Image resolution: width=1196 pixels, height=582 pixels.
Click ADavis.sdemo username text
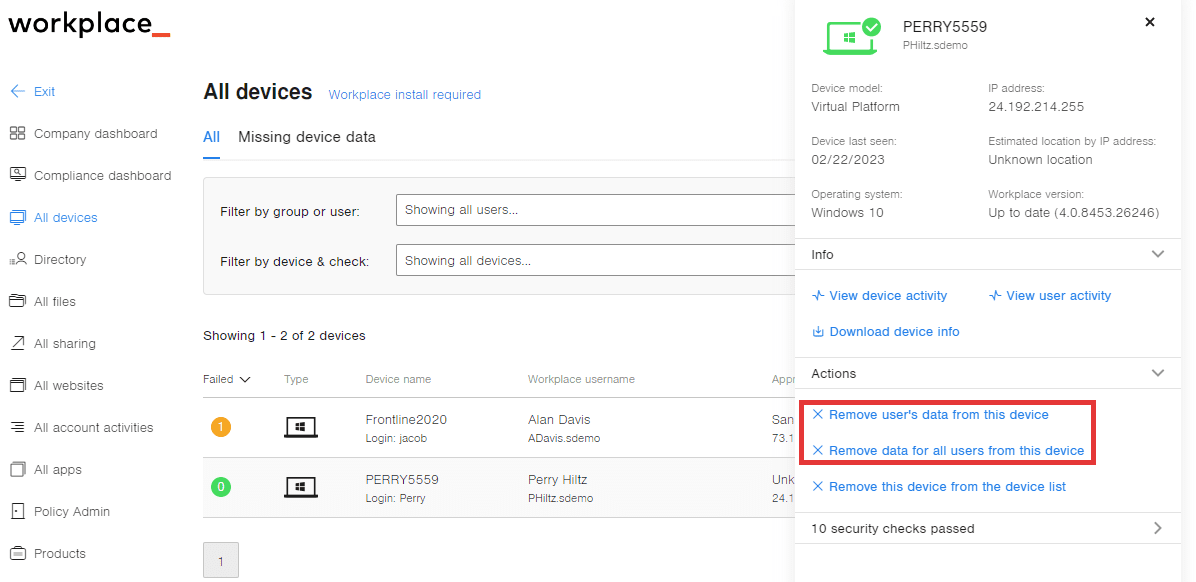(564, 439)
